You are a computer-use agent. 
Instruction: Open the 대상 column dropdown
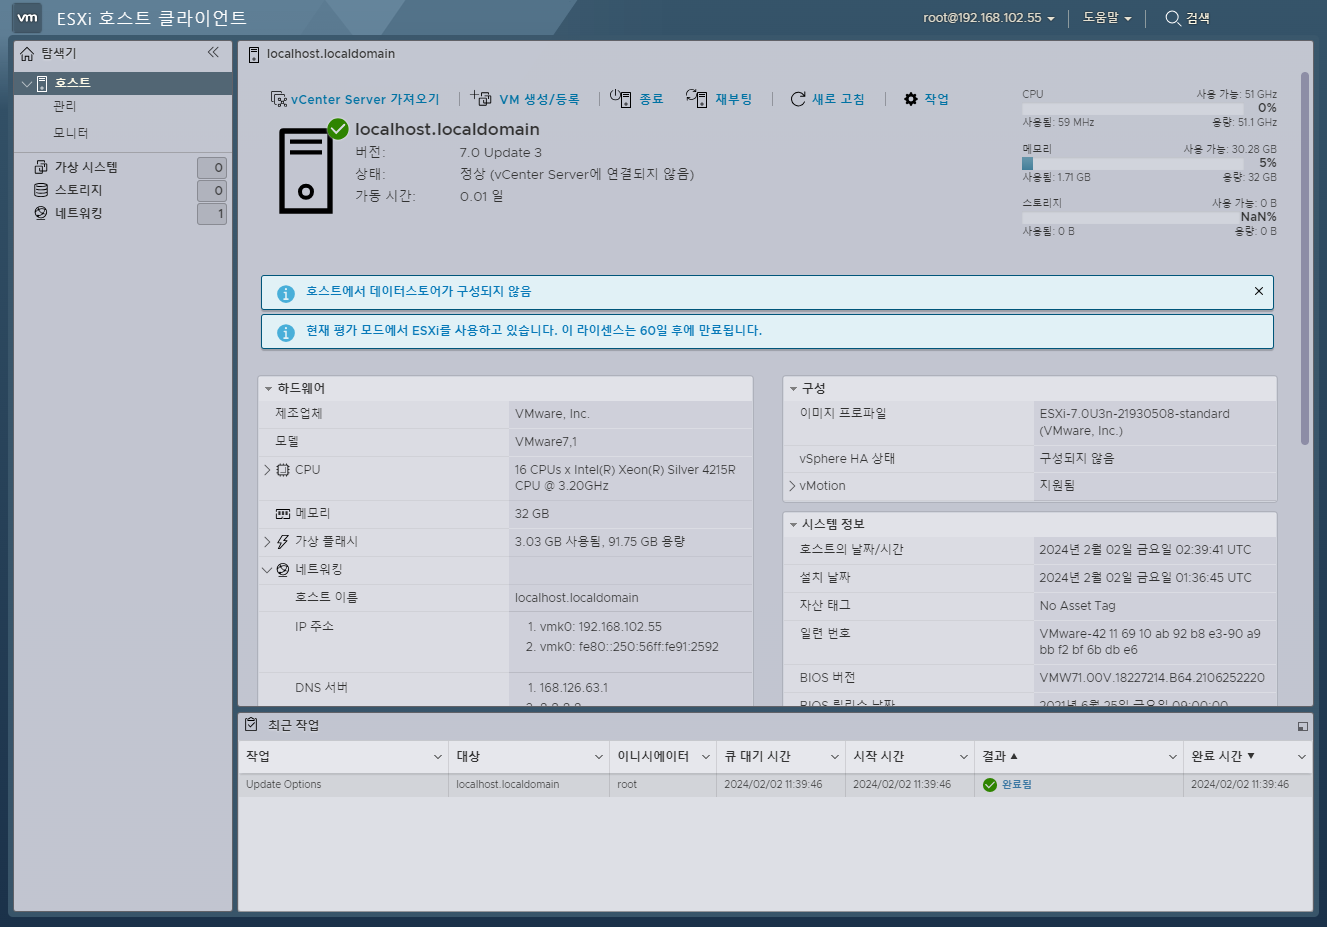point(598,757)
